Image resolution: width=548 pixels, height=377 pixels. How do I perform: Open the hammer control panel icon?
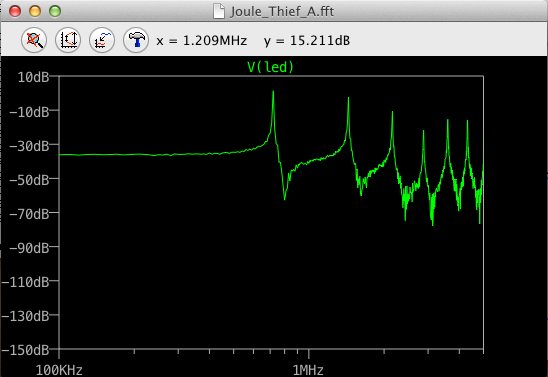click(136, 40)
